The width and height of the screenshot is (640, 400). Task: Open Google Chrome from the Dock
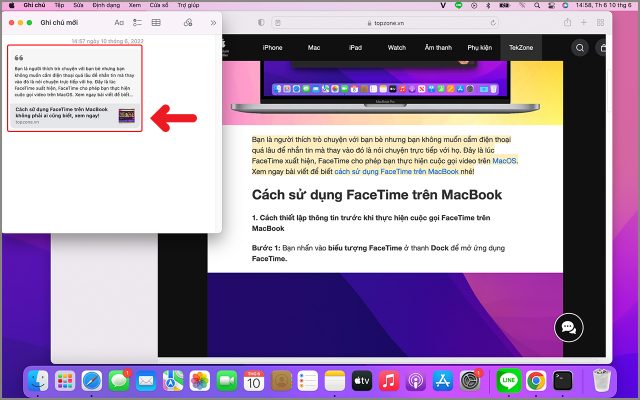pos(536,381)
